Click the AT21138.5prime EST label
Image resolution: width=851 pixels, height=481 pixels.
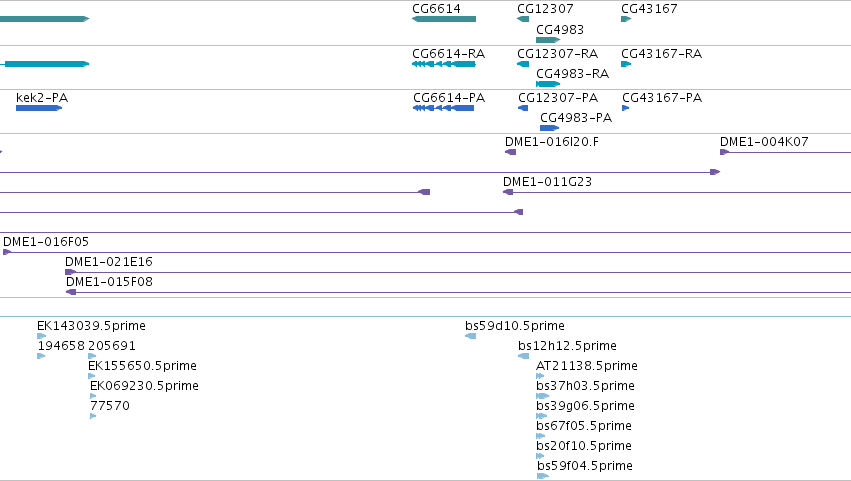click(x=587, y=366)
